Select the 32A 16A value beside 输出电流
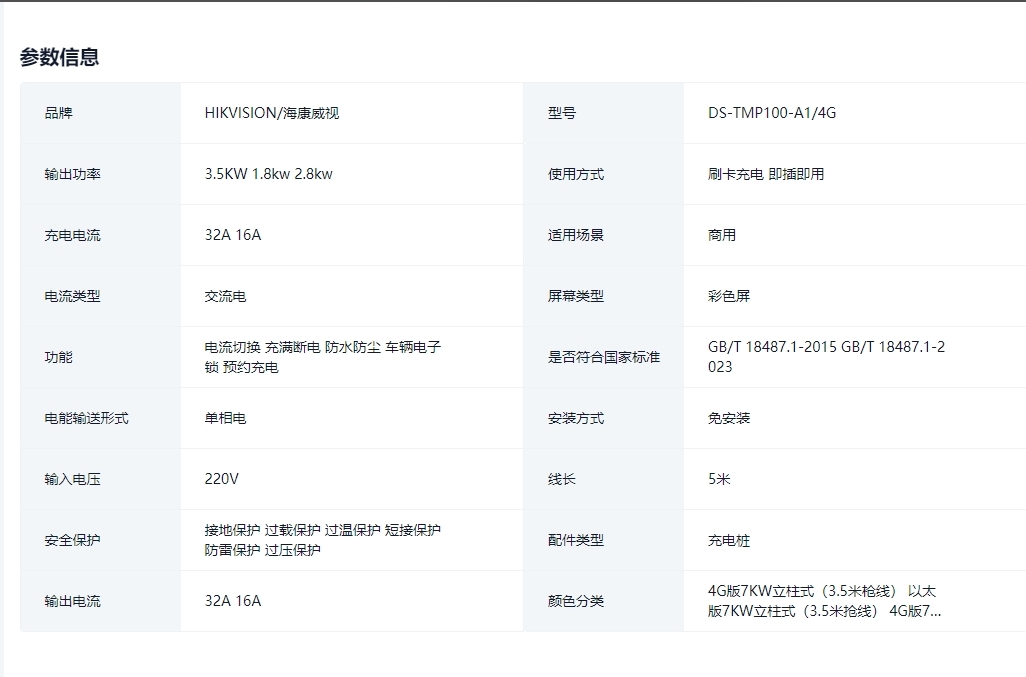Screen dimensions: 1026x677 pyautogui.click(x=233, y=601)
